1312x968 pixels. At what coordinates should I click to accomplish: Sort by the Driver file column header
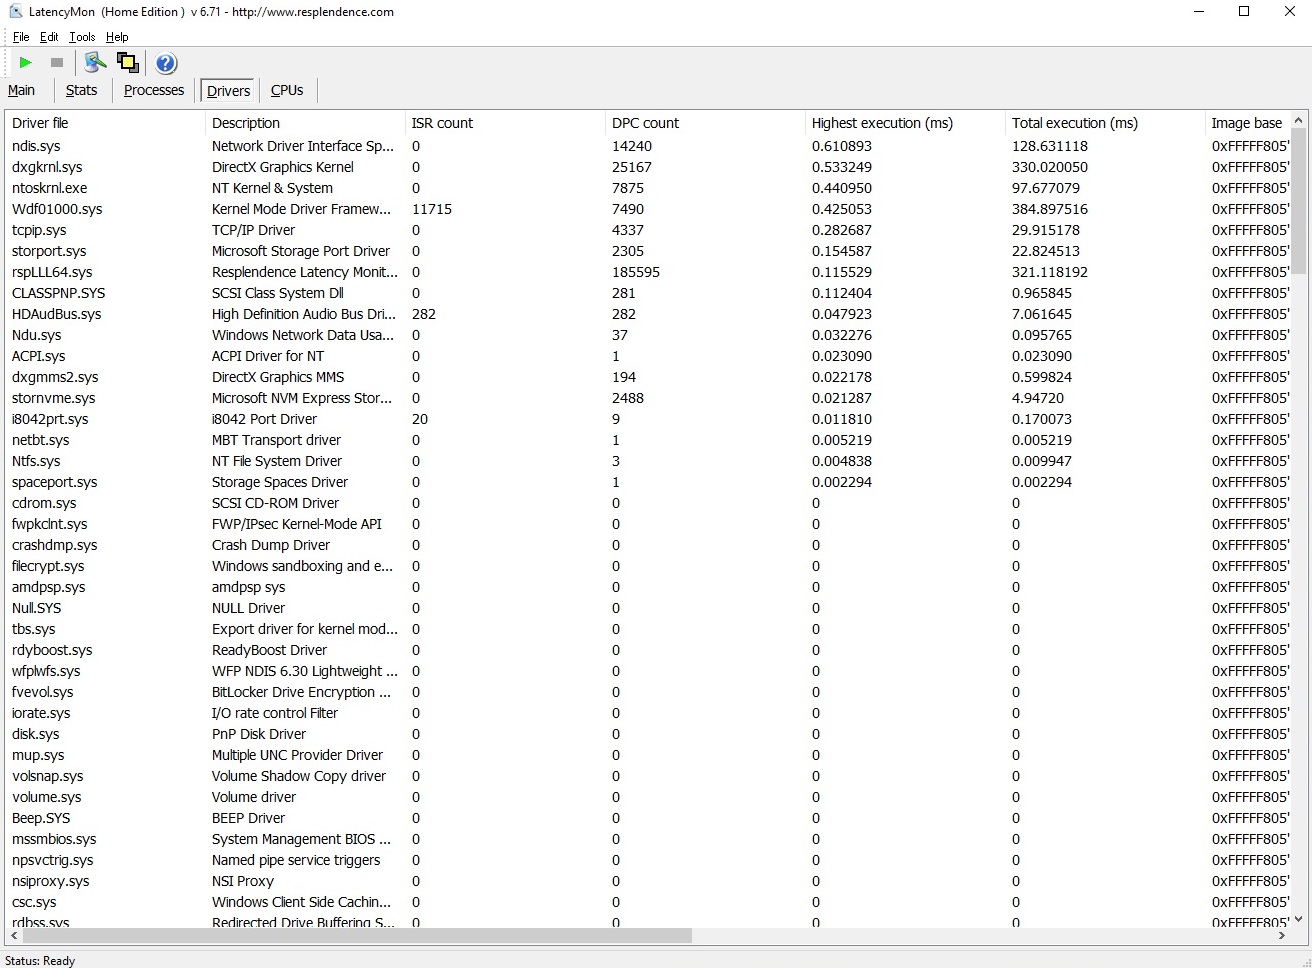(105, 123)
